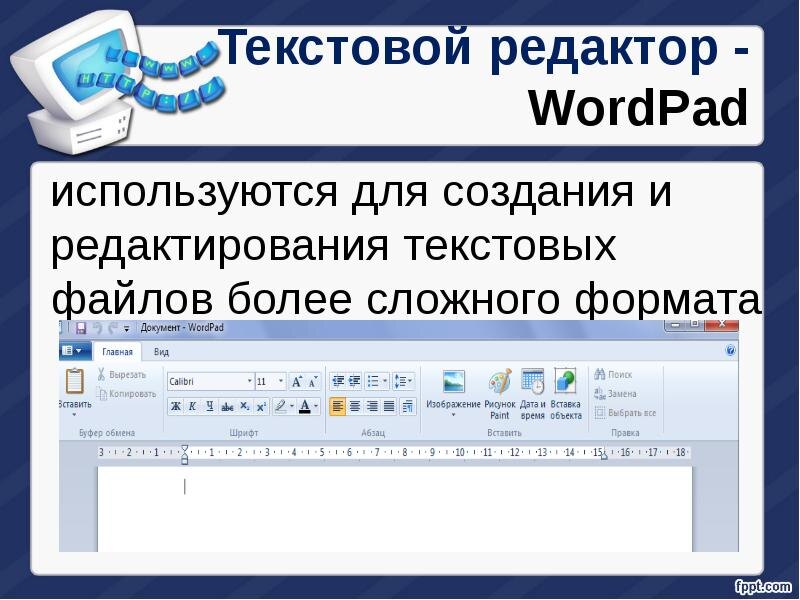Click the grow font (larger A) icon
This screenshot has width=800, height=600.
point(296,381)
